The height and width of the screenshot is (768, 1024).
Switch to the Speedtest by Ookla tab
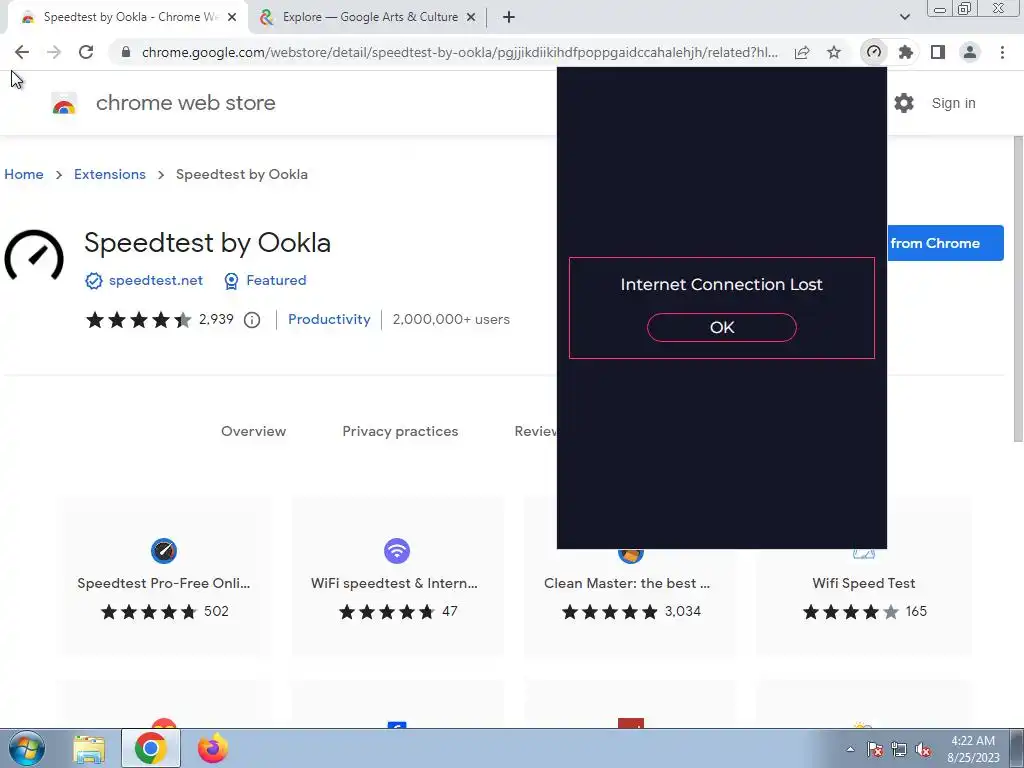click(127, 18)
